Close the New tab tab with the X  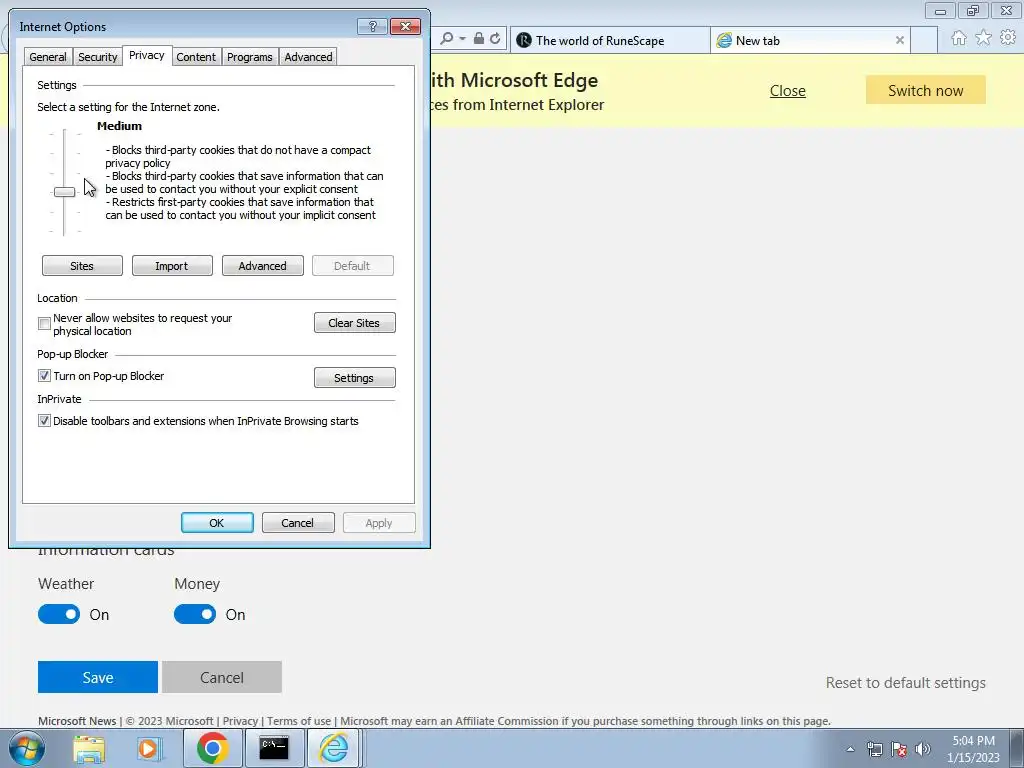(x=900, y=40)
